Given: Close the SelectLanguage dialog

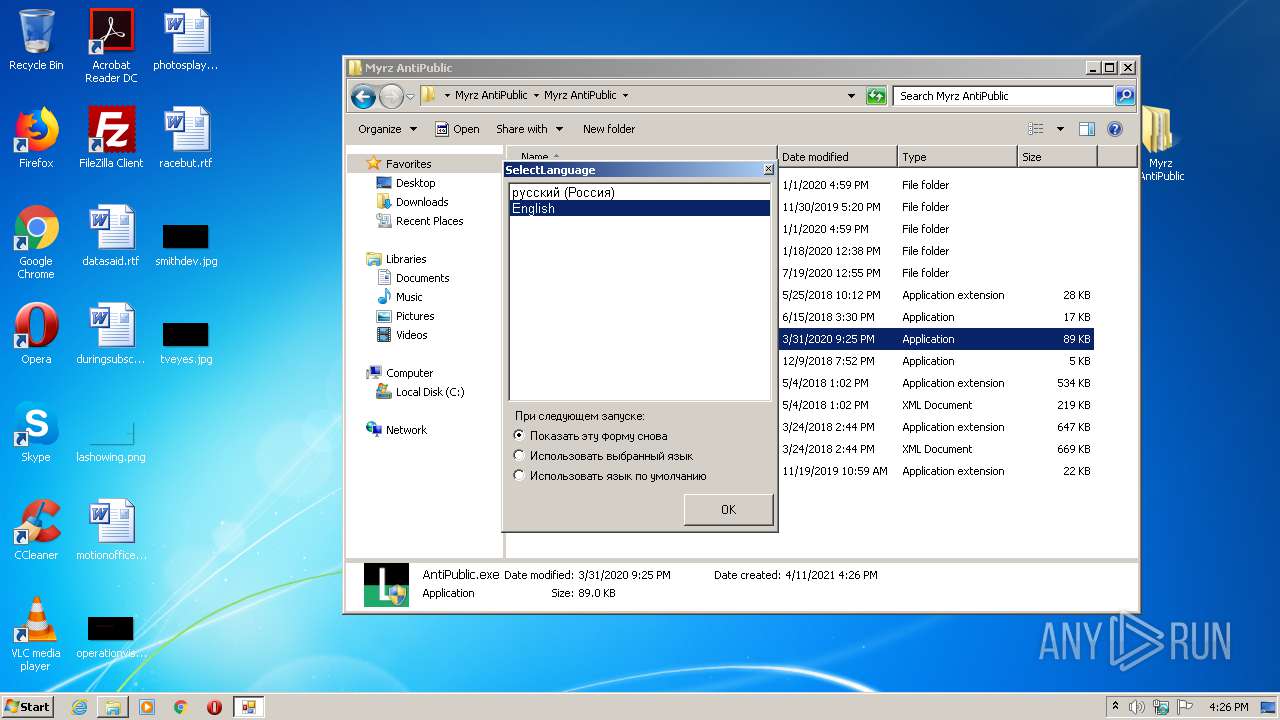Looking at the screenshot, I should (768, 170).
